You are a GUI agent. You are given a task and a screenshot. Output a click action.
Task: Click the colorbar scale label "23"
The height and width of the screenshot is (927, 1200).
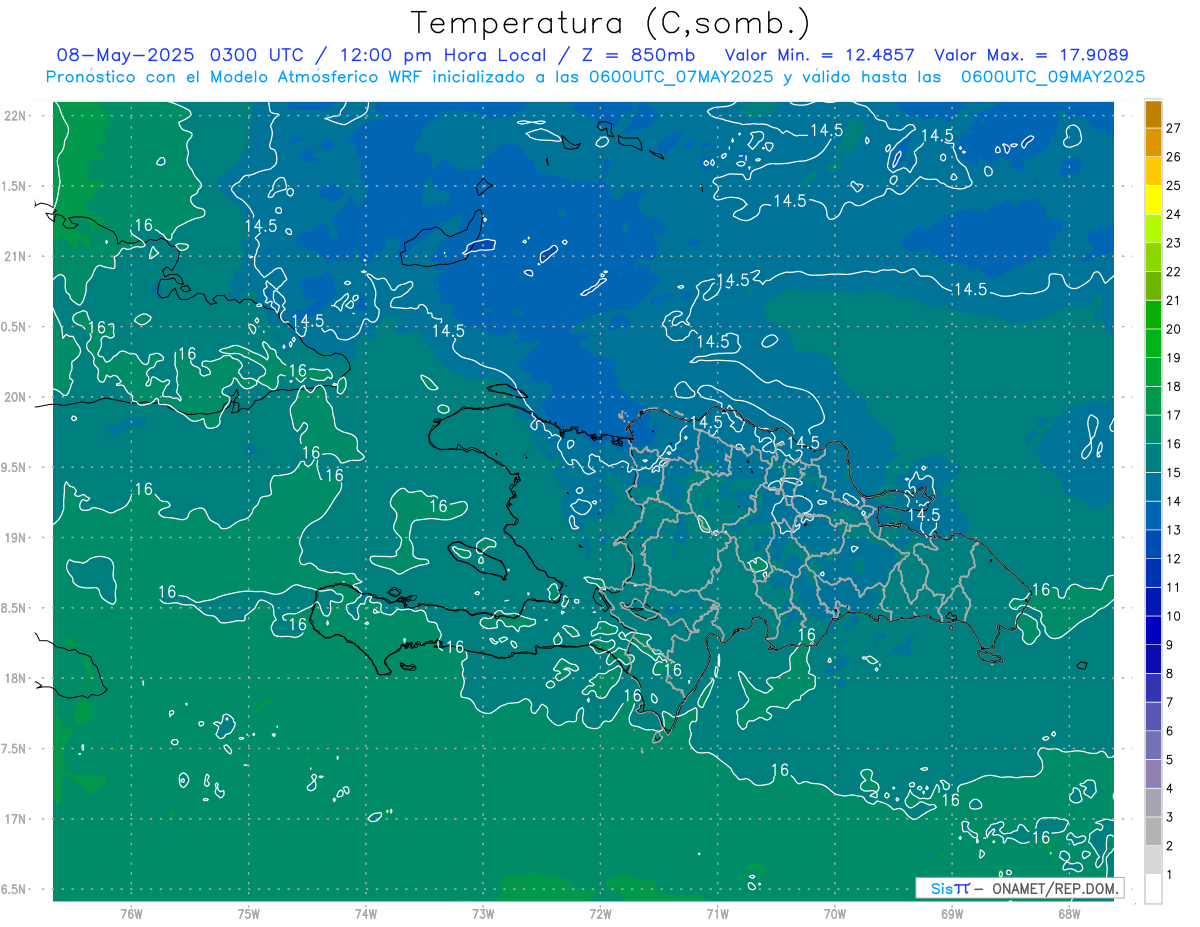[x=1174, y=243]
